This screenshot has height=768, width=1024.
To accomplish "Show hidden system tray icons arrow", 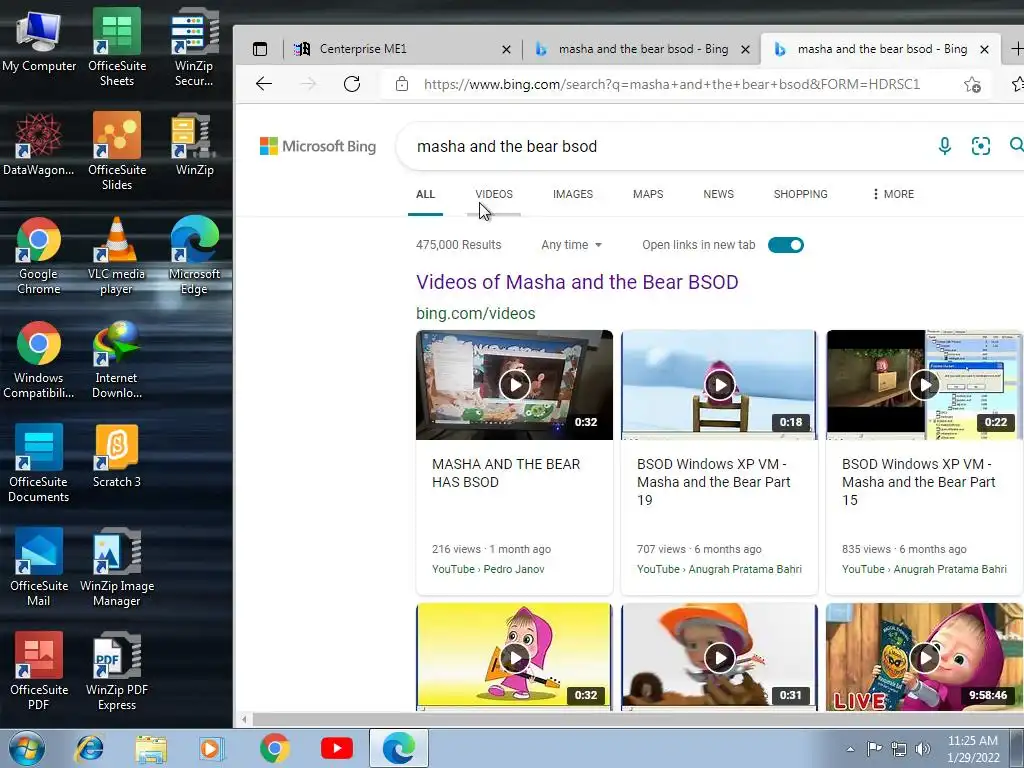I will (x=850, y=749).
